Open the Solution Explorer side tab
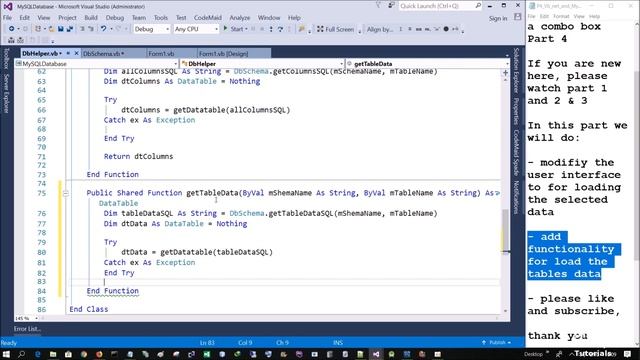Image resolution: width=640 pixels, height=360 pixels. (516, 70)
